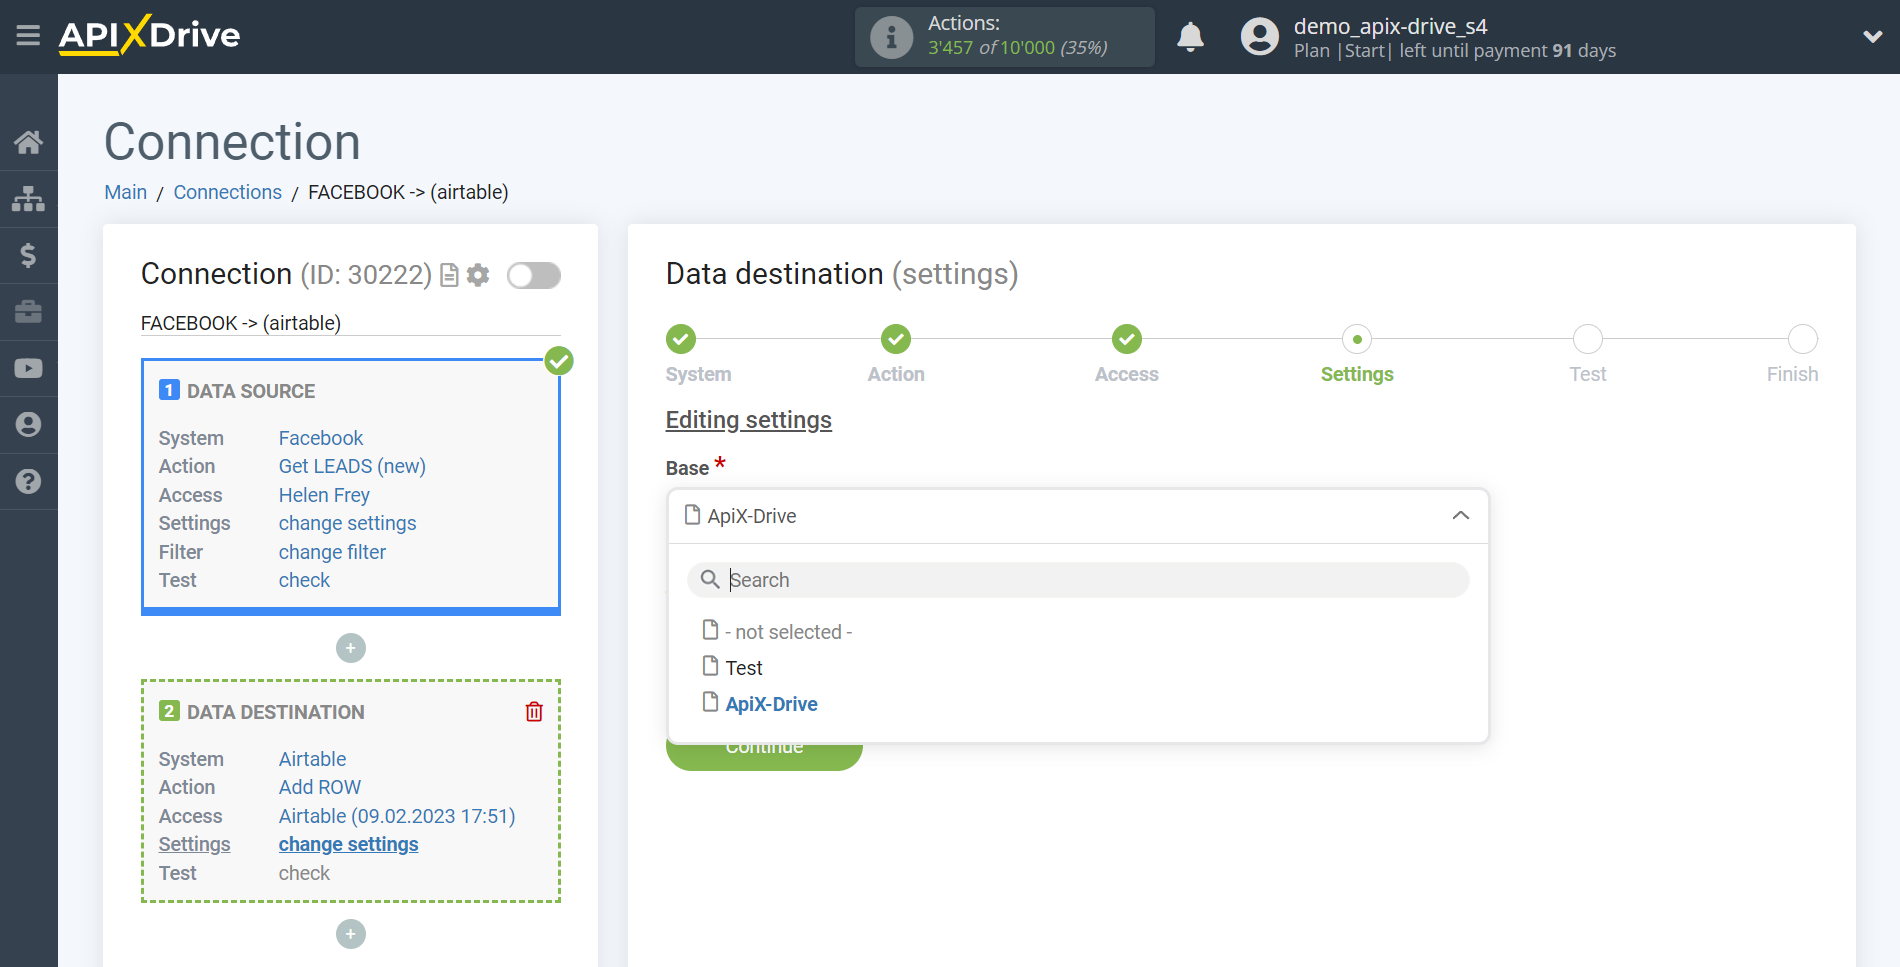Click the connection name field
This screenshot has width=1900, height=967.
click(x=351, y=323)
